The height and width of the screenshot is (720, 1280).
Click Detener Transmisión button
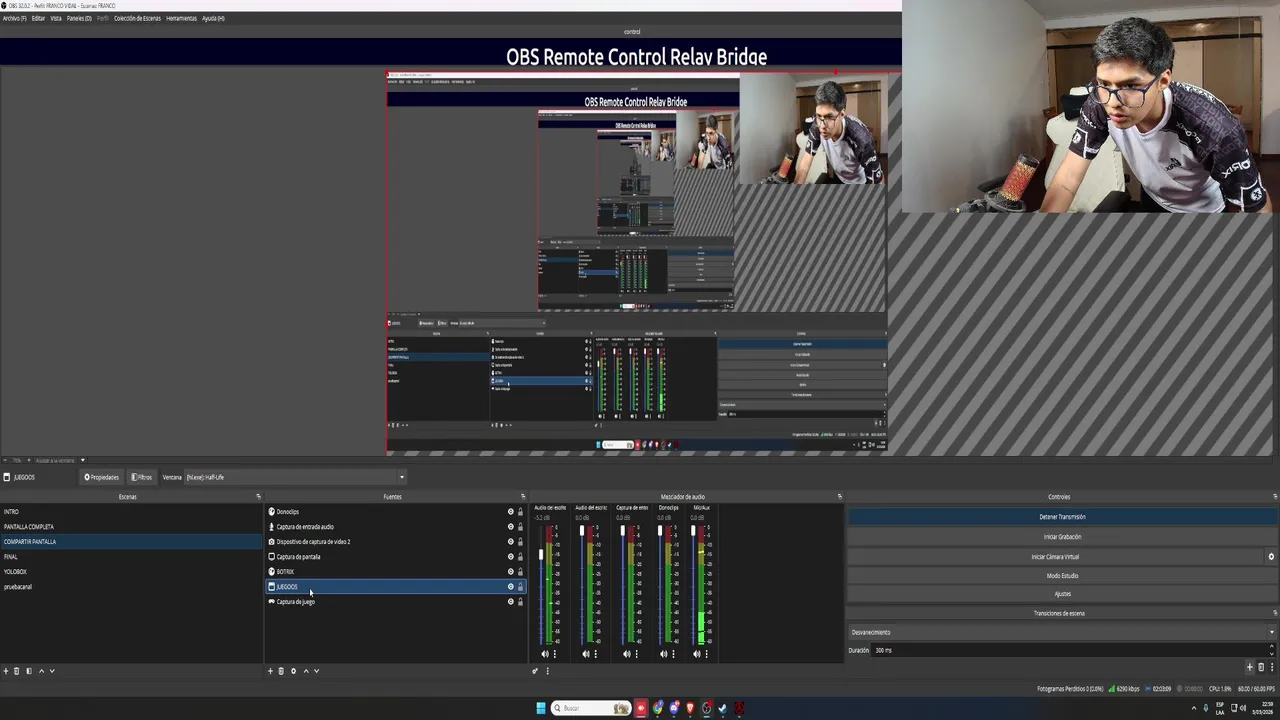point(1062,517)
